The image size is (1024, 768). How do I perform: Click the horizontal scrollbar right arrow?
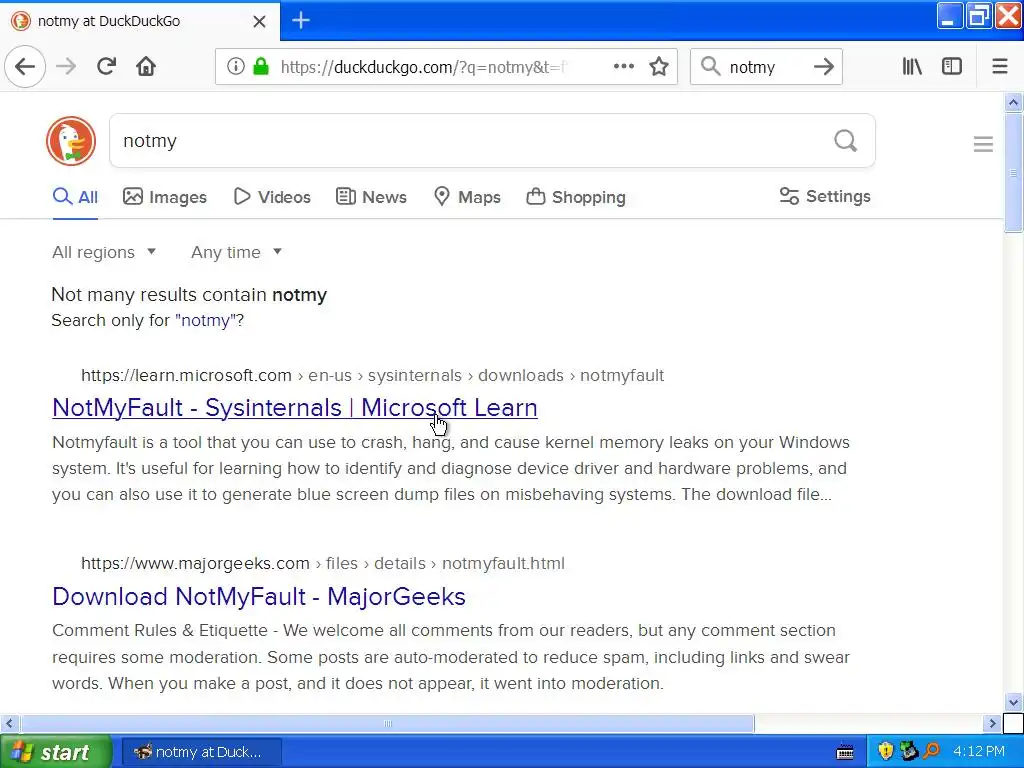(992, 723)
